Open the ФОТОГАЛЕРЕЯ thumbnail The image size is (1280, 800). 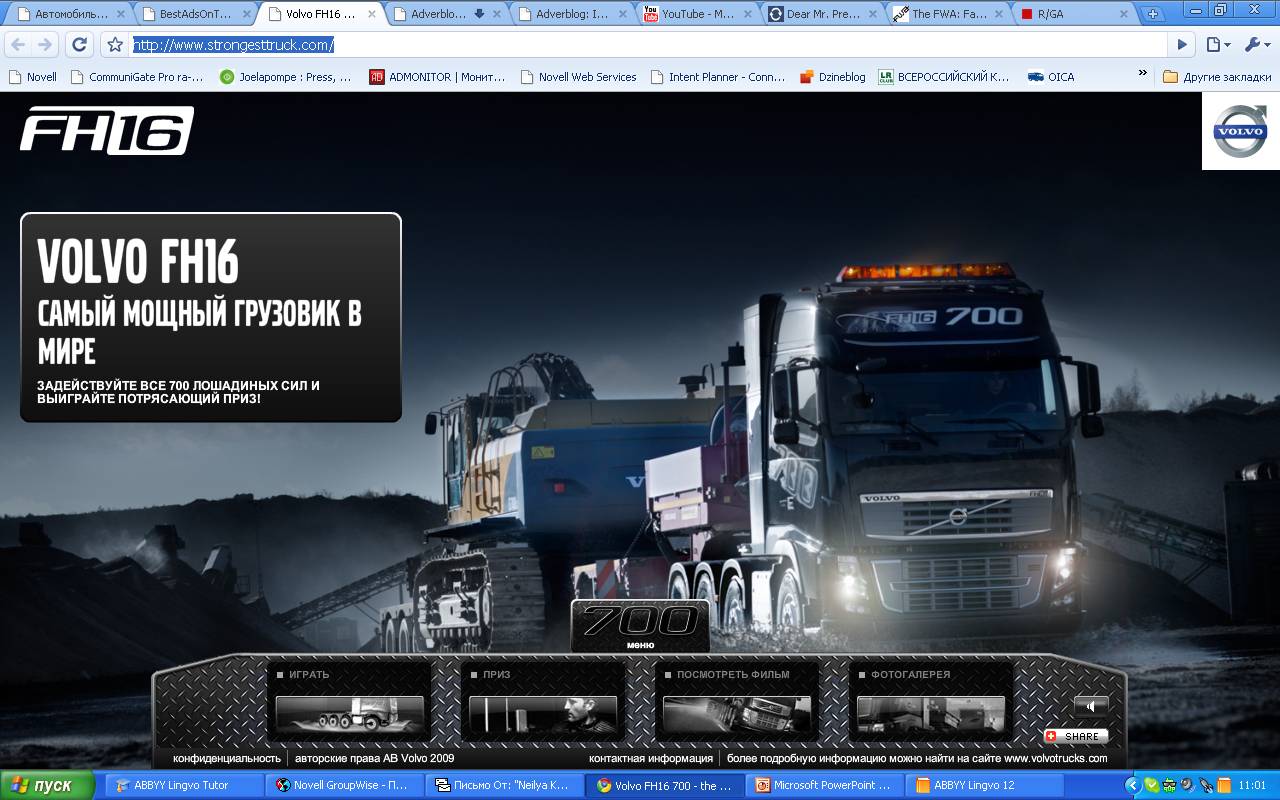930,714
